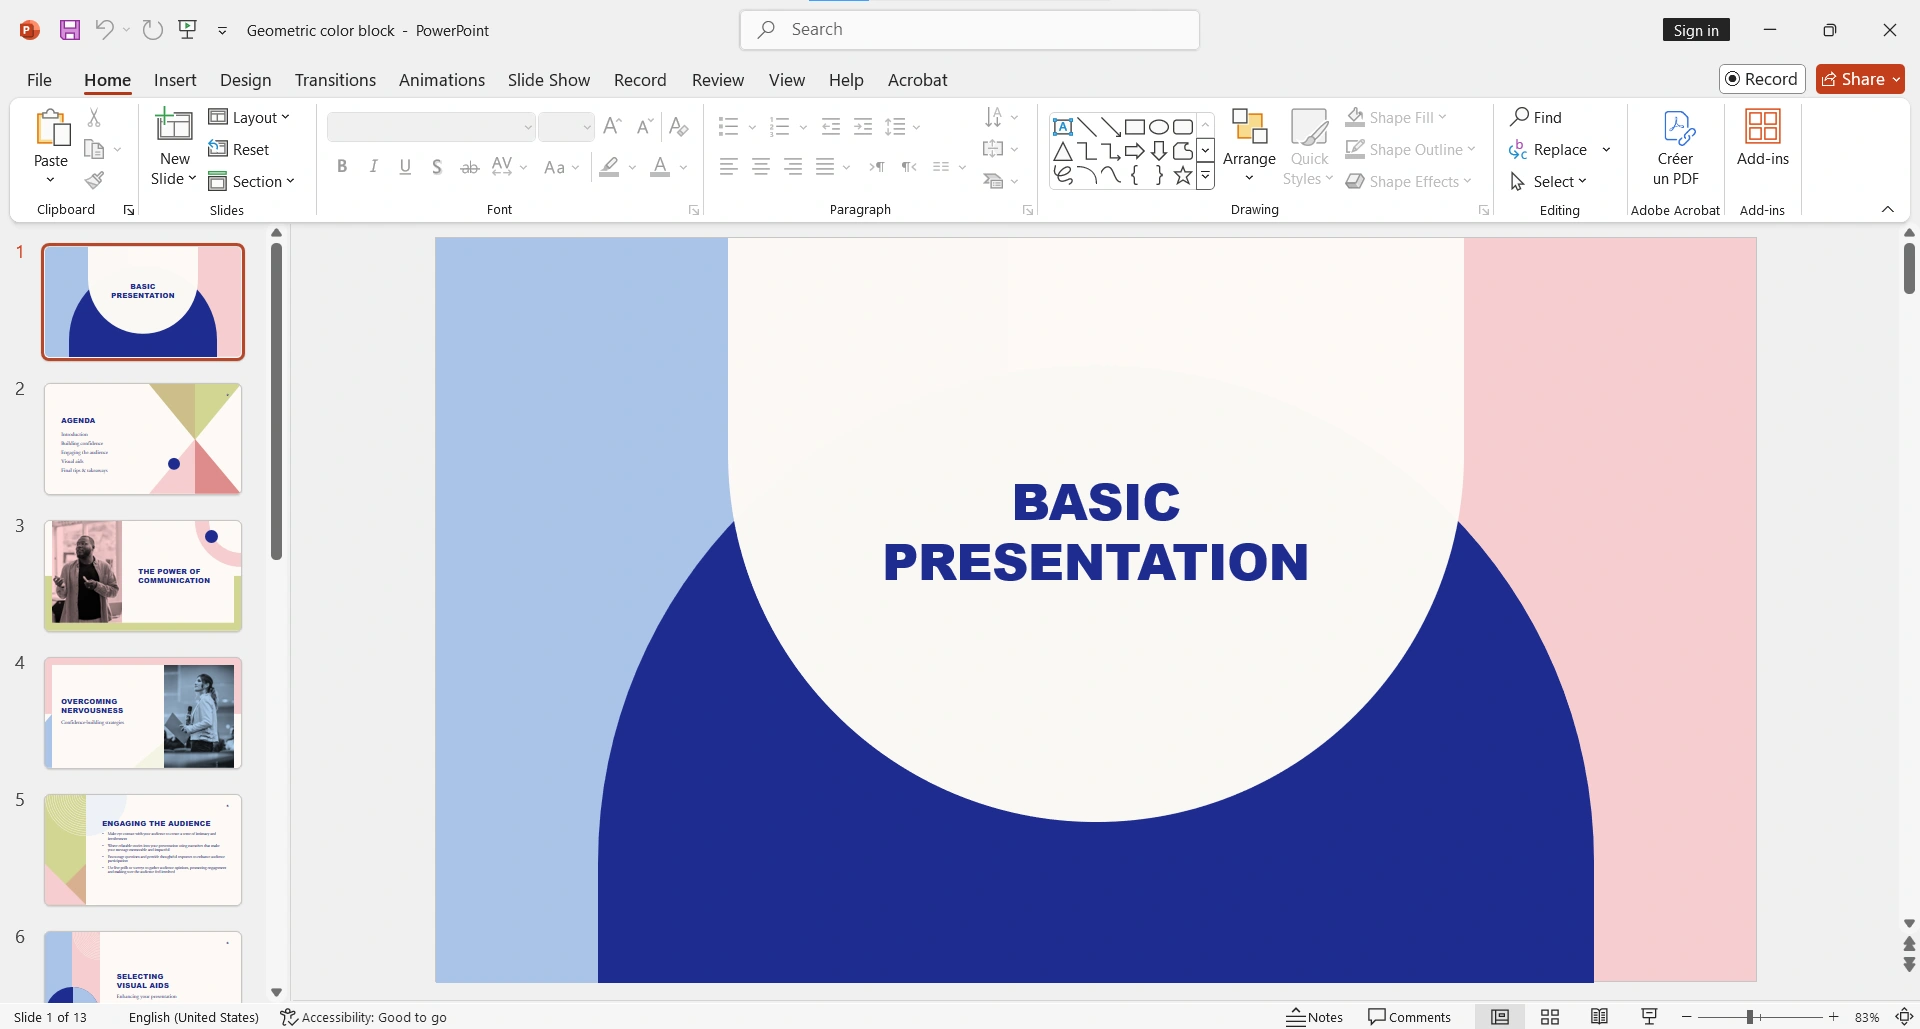Viewport: 1920px width, 1029px height.
Task: Toggle the strikethrough formatting
Action: pyautogui.click(x=469, y=166)
